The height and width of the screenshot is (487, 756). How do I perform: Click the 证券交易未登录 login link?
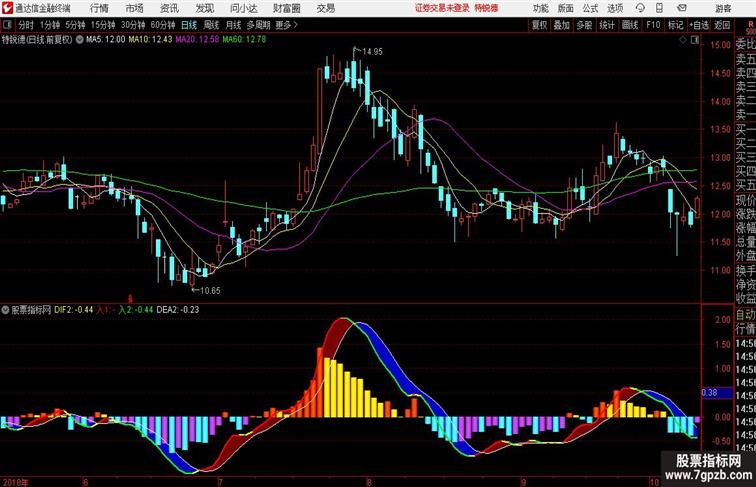point(442,8)
